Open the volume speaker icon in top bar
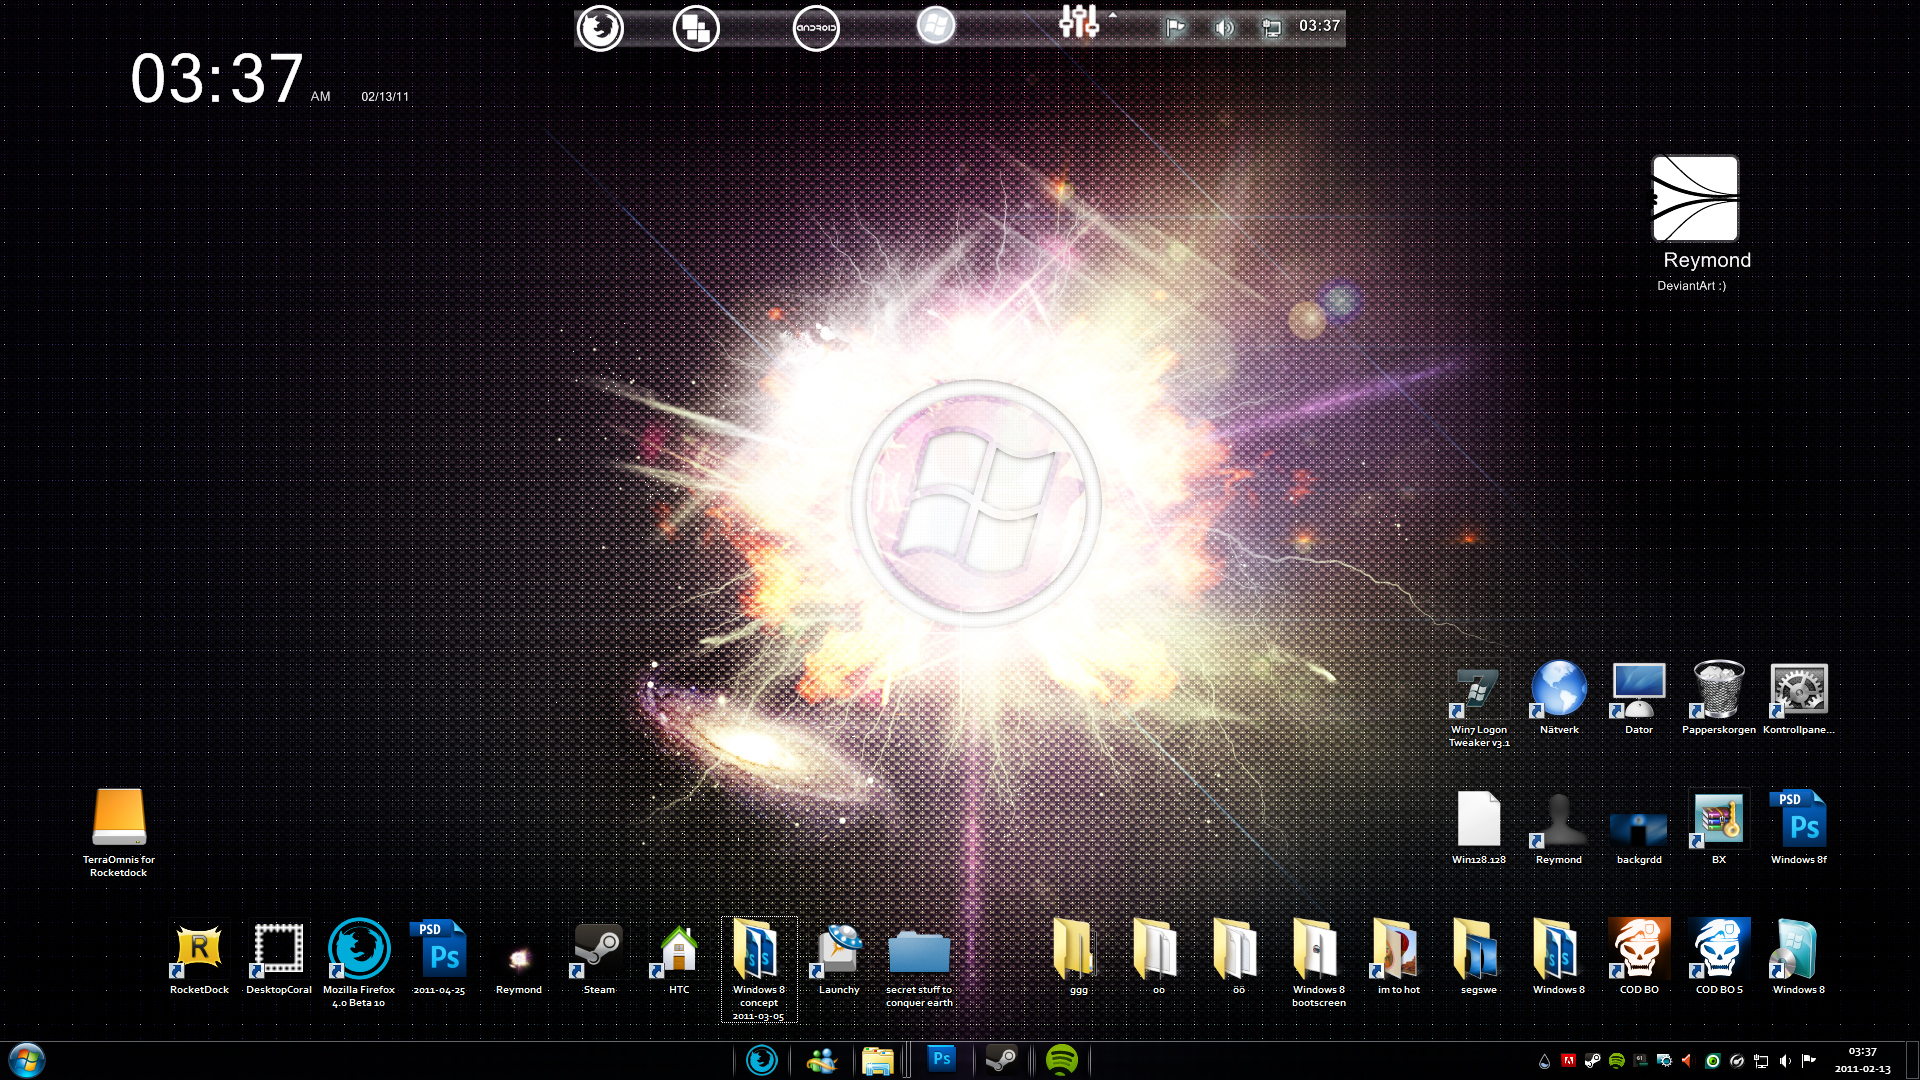1920x1080 pixels. pos(1224,28)
